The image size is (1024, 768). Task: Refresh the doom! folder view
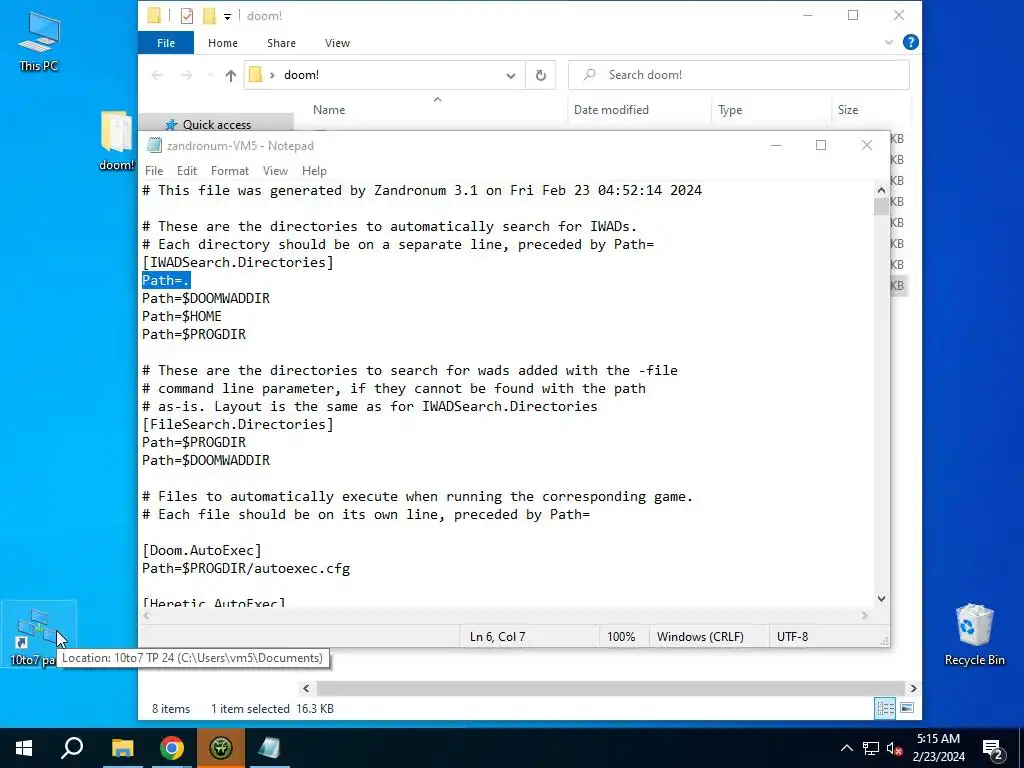tap(541, 75)
